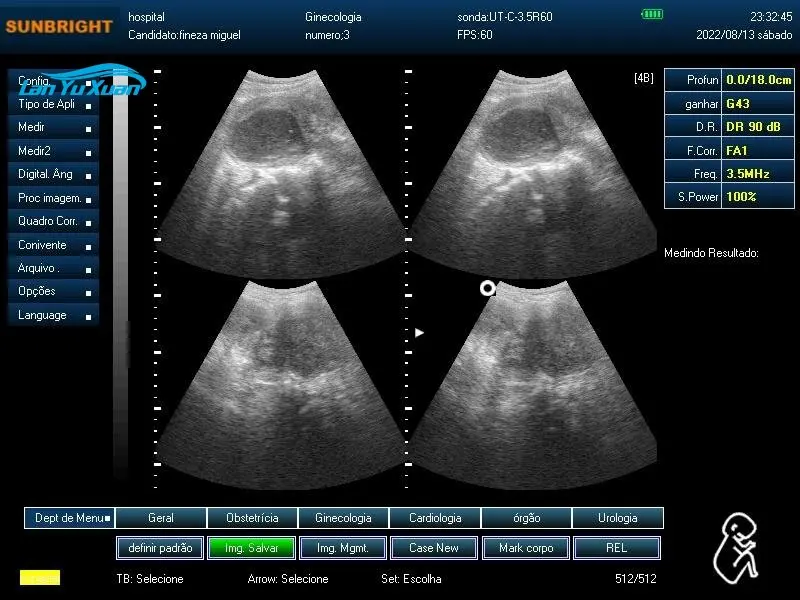
Task: Click the Medindo Resultado: label
Action: (711, 253)
